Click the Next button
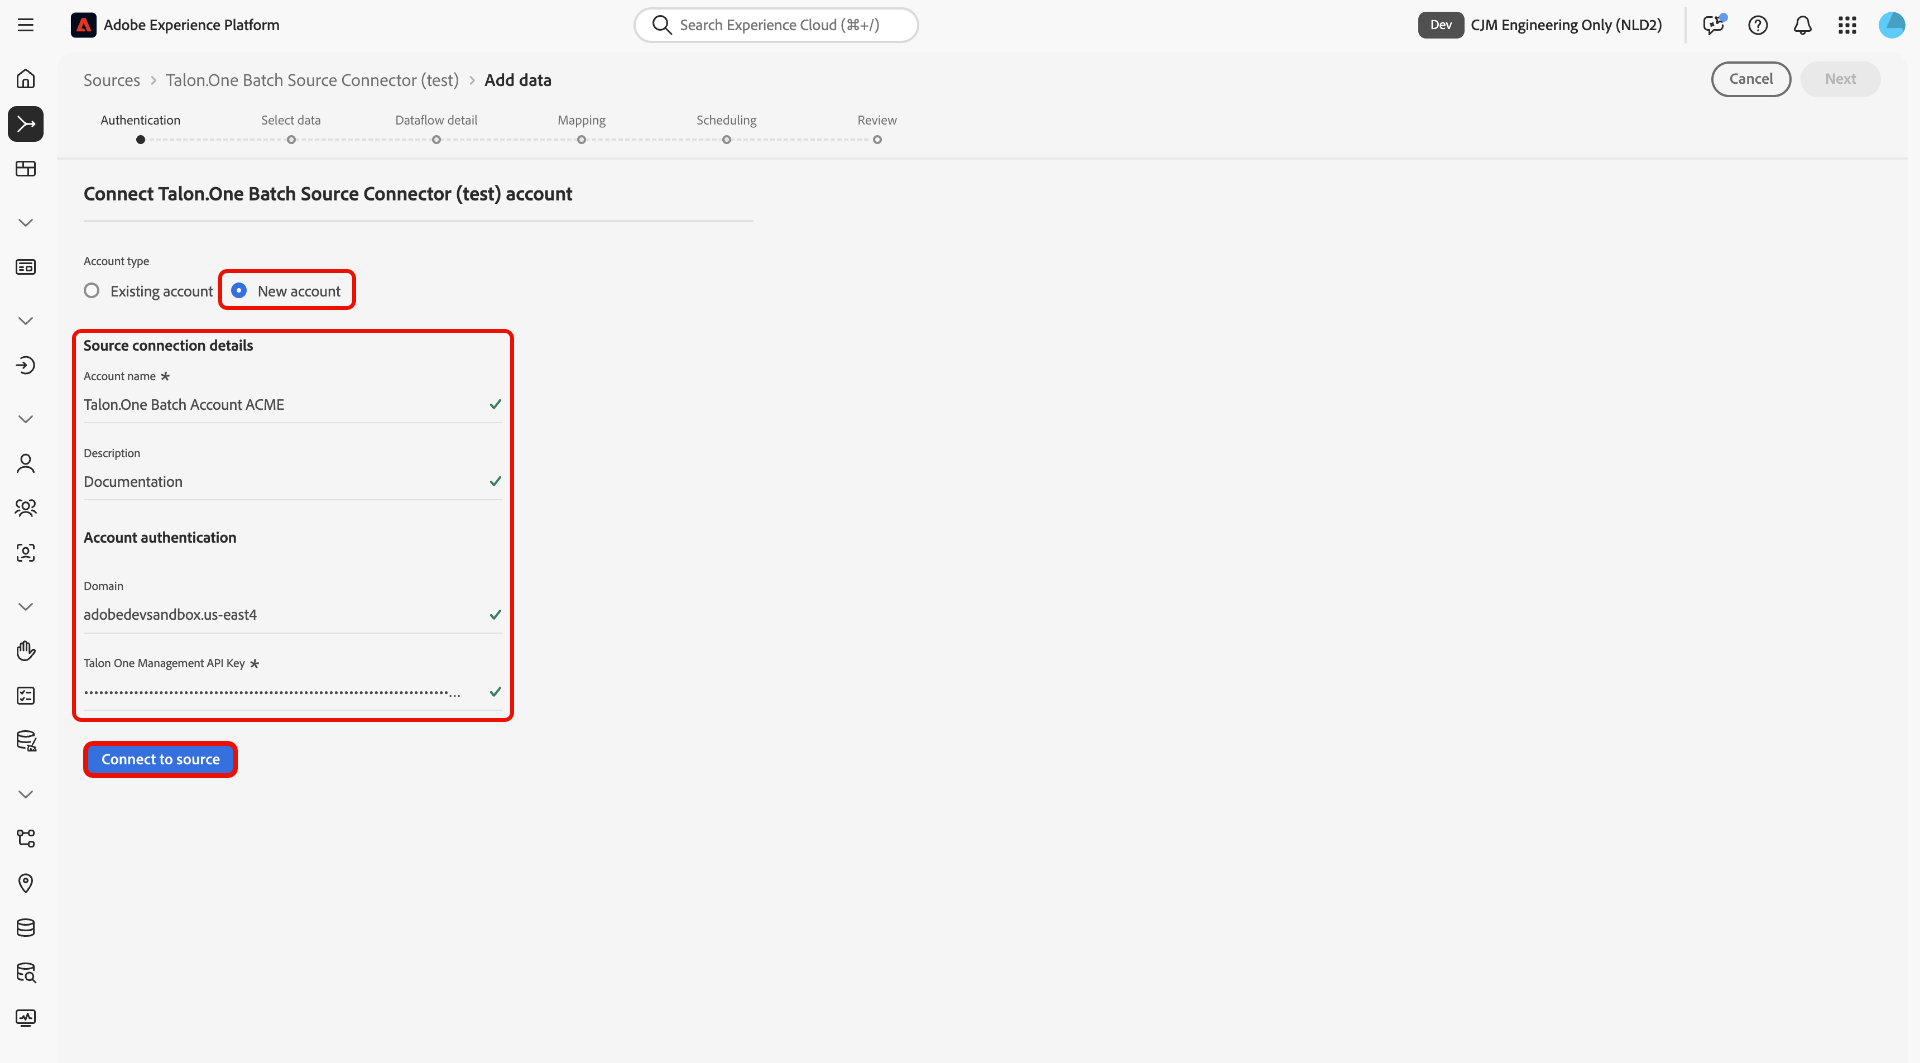The height and width of the screenshot is (1063, 1920). (x=1840, y=79)
